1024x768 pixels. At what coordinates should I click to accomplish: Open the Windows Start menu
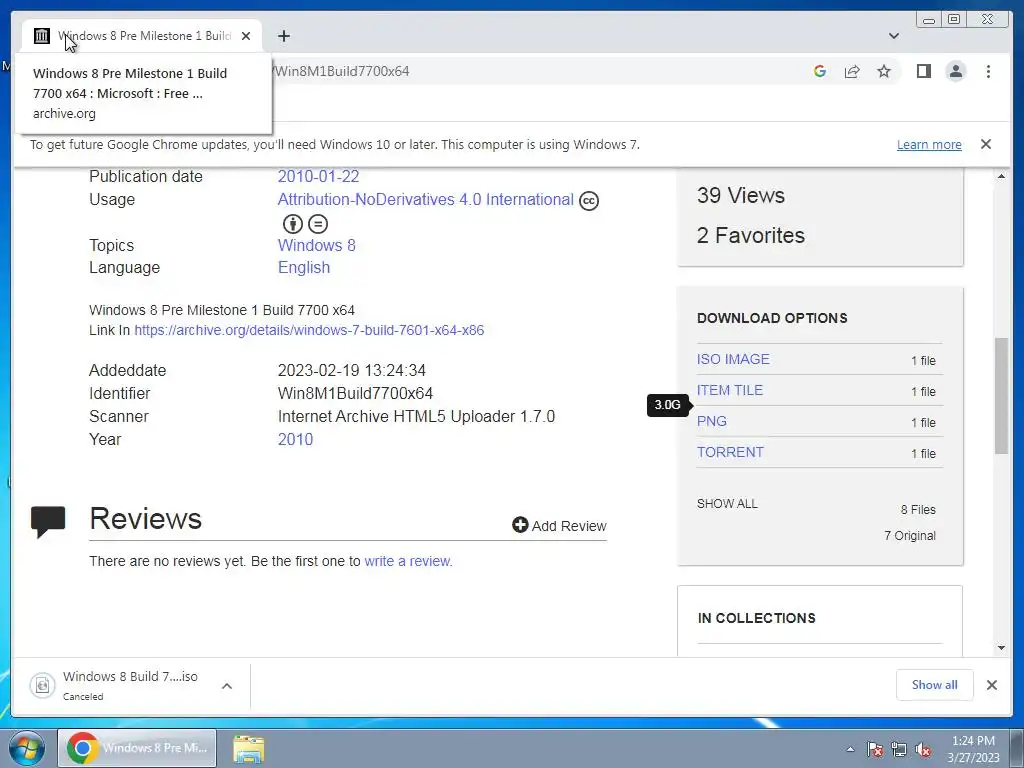27,748
